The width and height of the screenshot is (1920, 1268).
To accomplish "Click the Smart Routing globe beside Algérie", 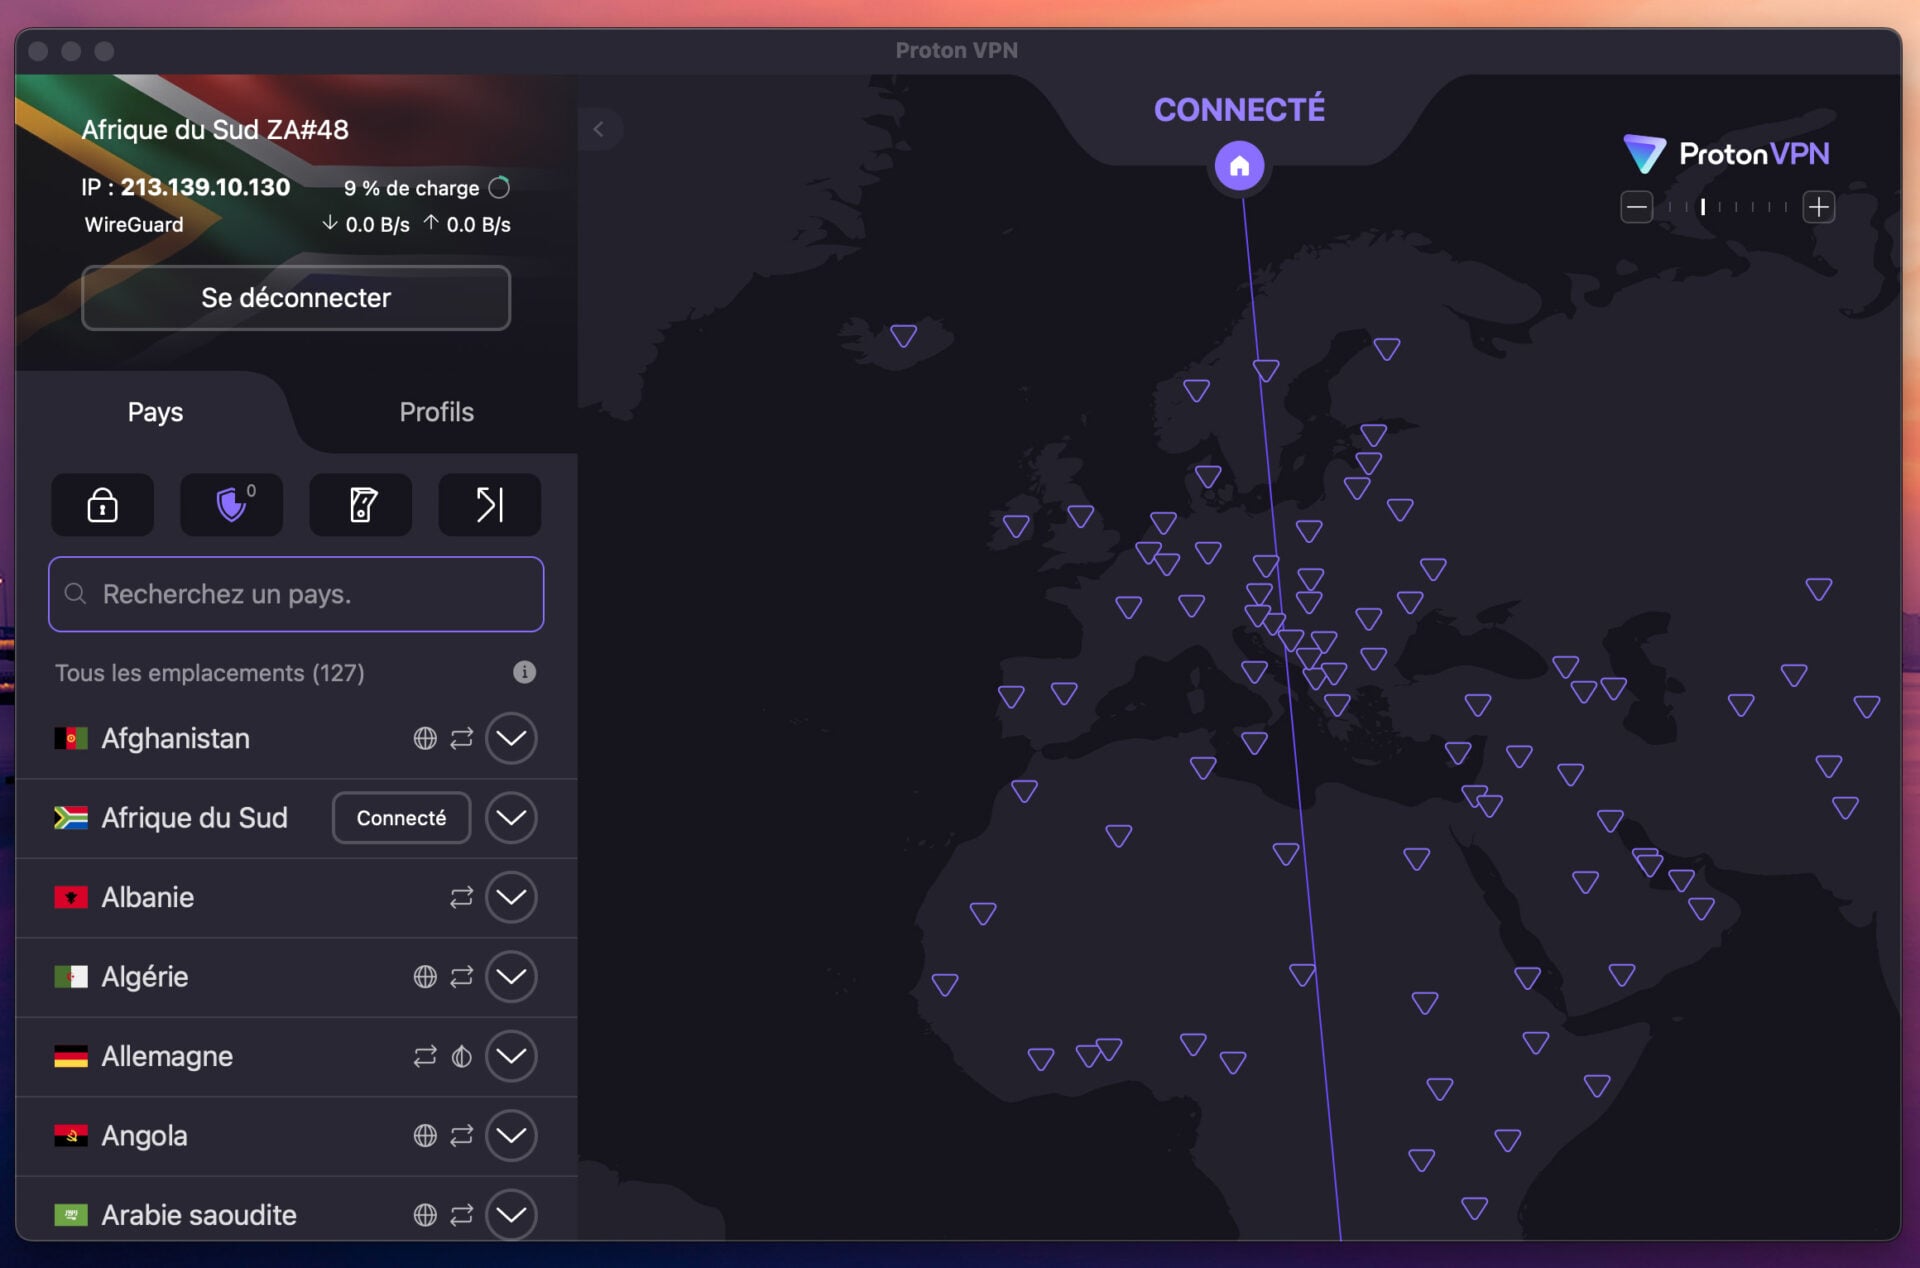I will [427, 977].
